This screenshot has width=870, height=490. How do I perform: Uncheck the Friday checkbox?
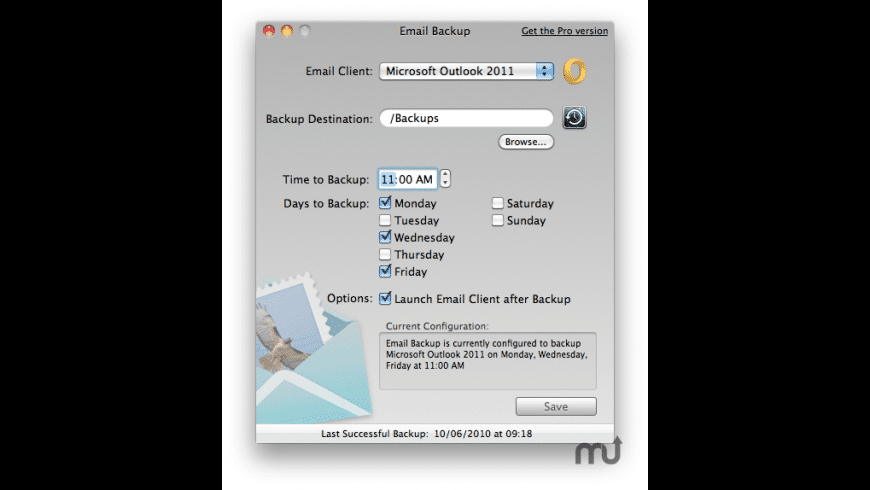pyautogui.click(x=385, y=271)
